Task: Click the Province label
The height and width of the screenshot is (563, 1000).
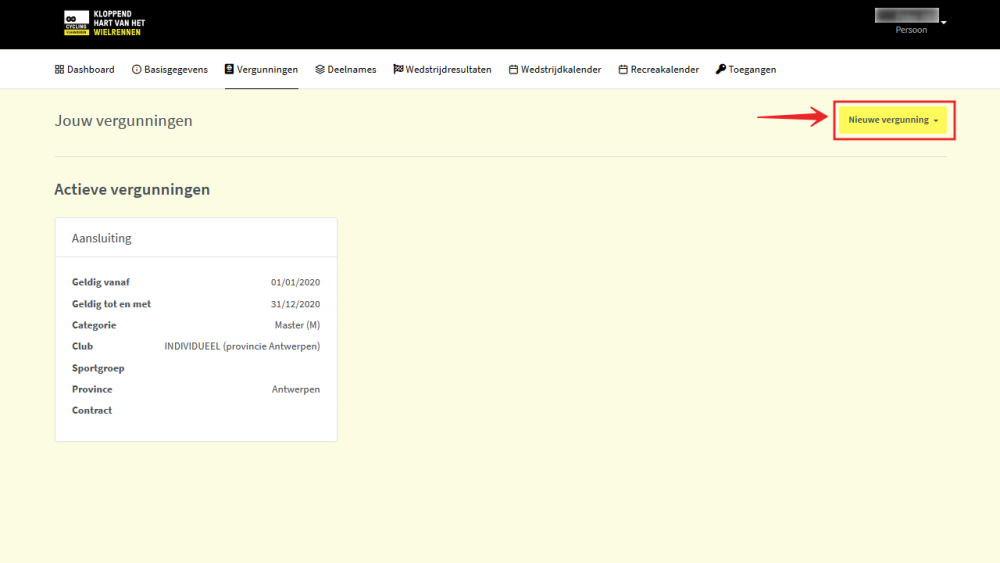Action: [x=92, y=389]
